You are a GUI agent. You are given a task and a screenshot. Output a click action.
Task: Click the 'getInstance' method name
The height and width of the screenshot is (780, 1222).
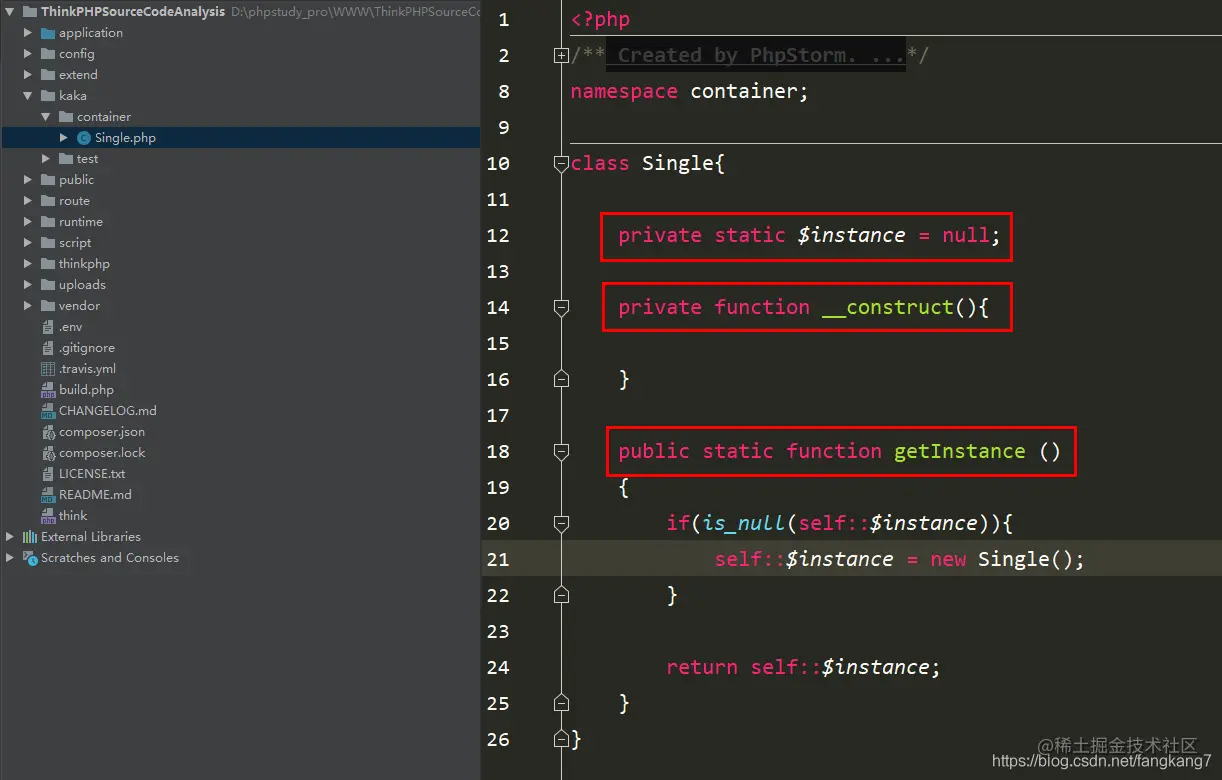click(960, 452)
